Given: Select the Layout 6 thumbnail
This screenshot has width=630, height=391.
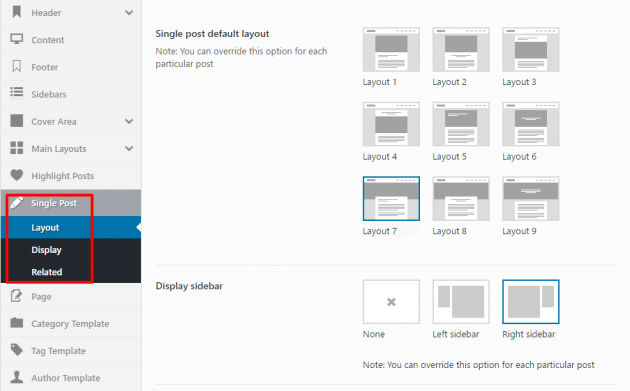Looking at the screenshot, I should click(531, 124).
